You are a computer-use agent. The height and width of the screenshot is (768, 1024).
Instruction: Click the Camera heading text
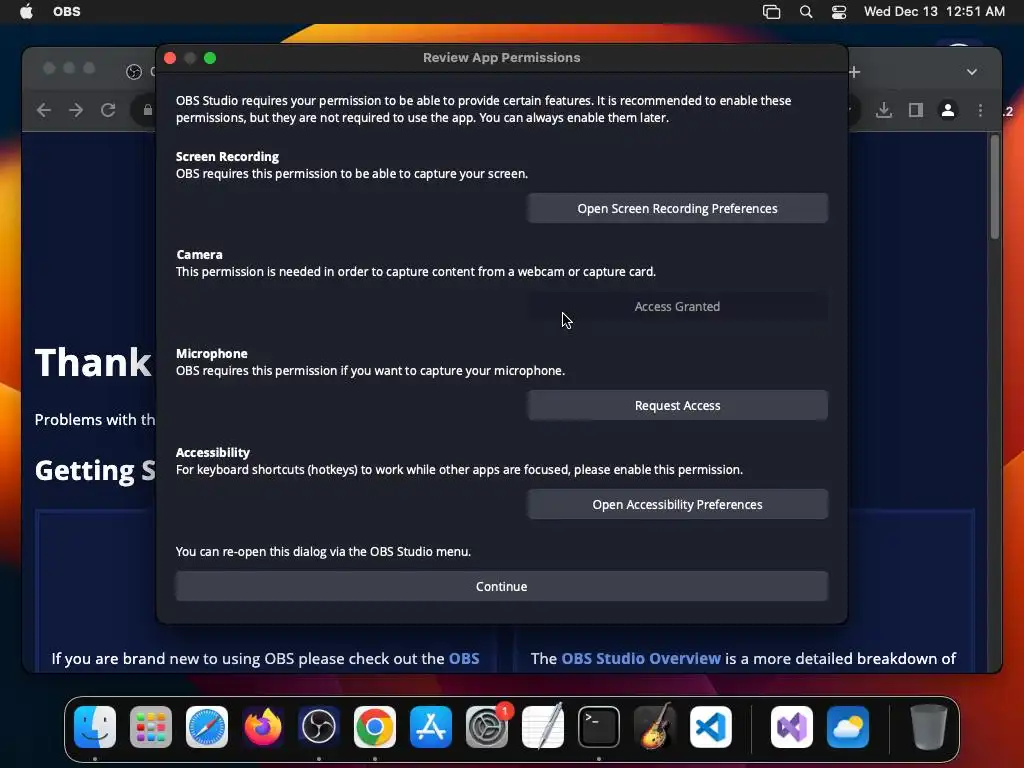pyautogui.click(x=199, y=255)
